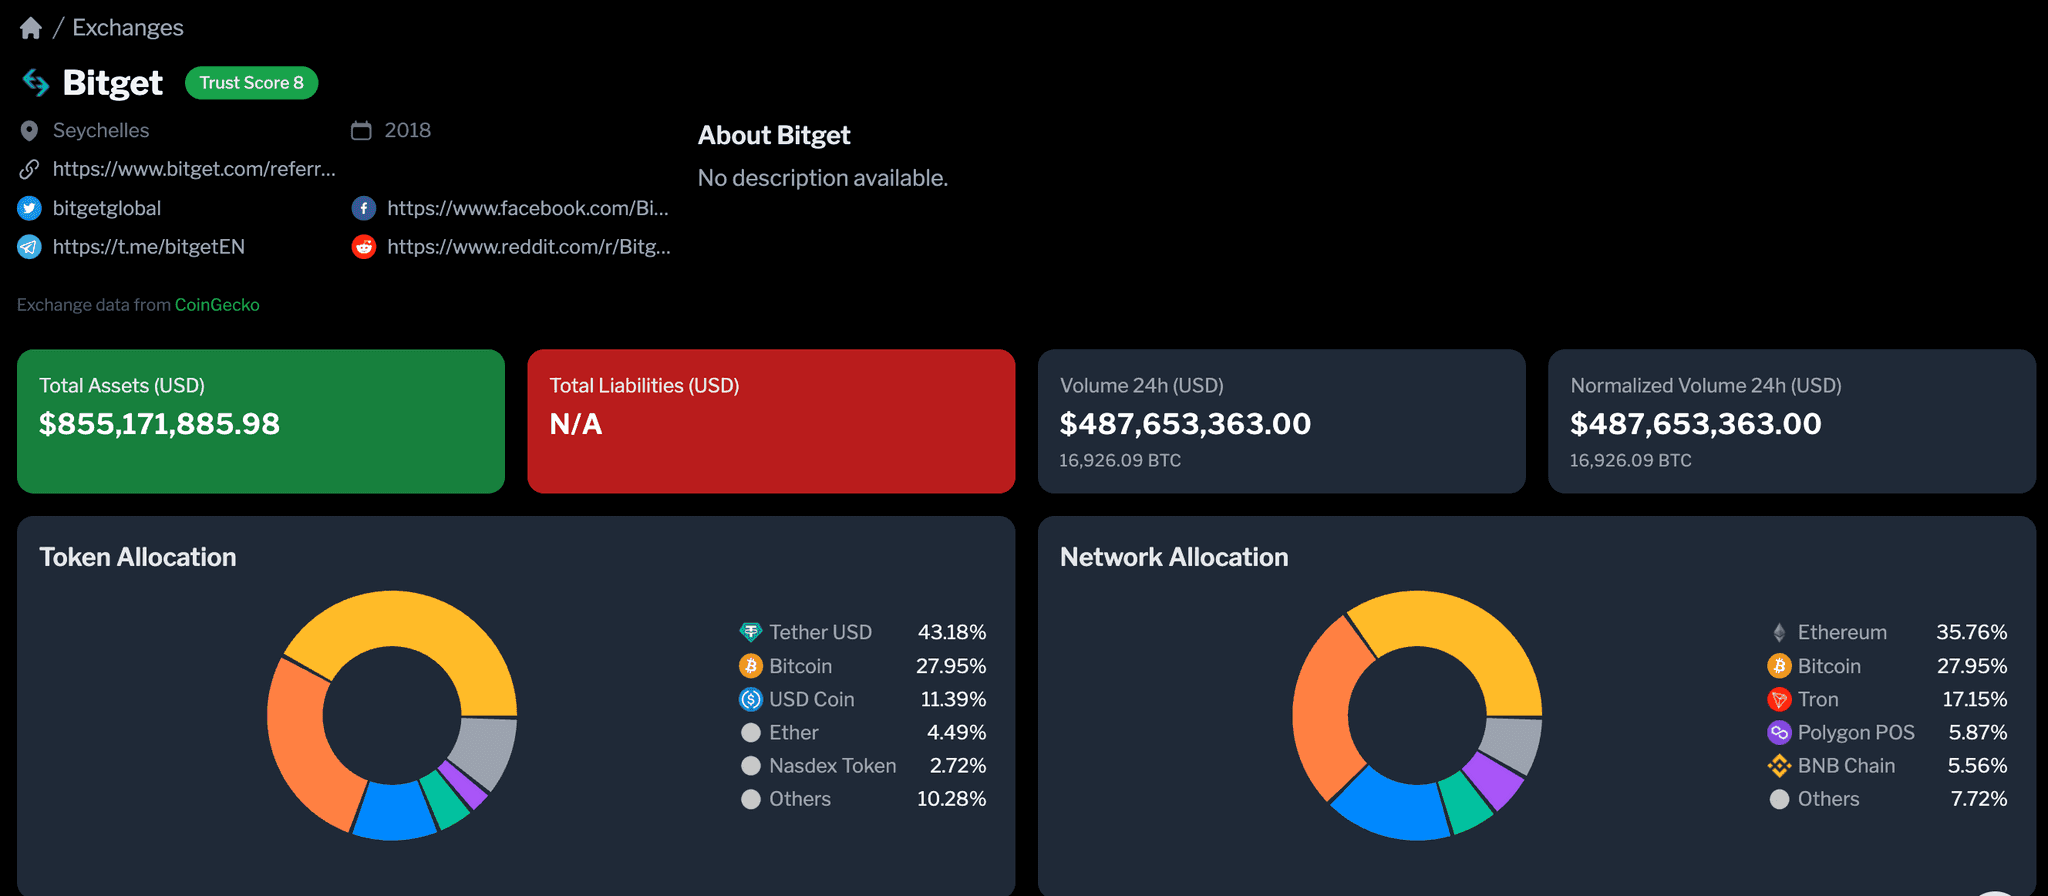Viewport: 2048px width, 896px height.
Task: Click the About Bitget heading
Action: (x=774, y=135)
